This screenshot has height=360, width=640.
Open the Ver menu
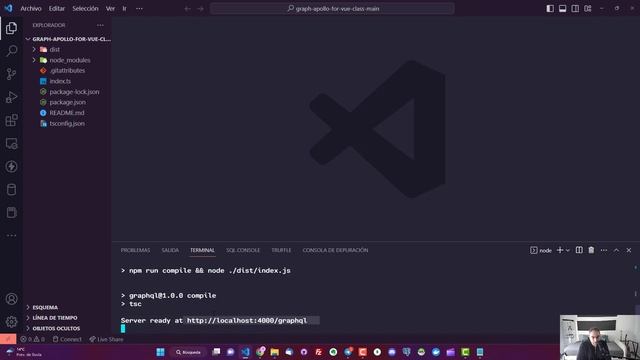click(110, 9)
